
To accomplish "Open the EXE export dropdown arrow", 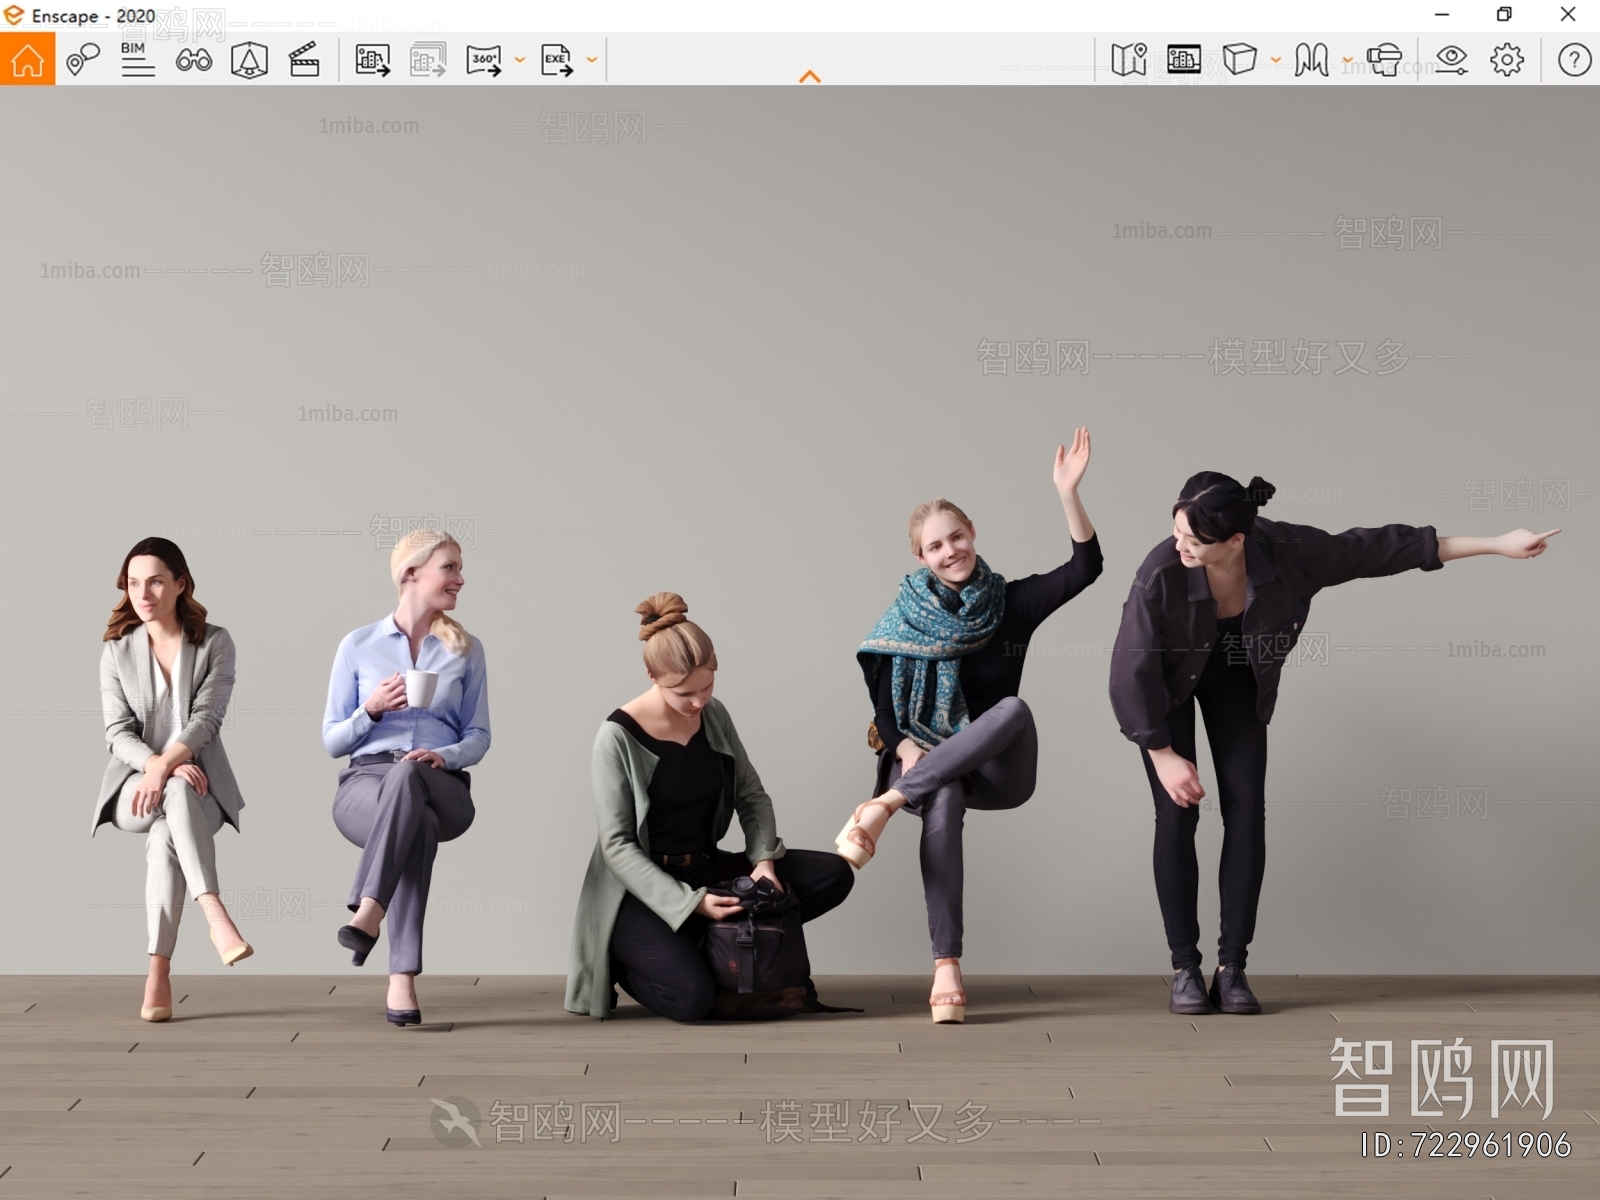I will tap(592, 60).
